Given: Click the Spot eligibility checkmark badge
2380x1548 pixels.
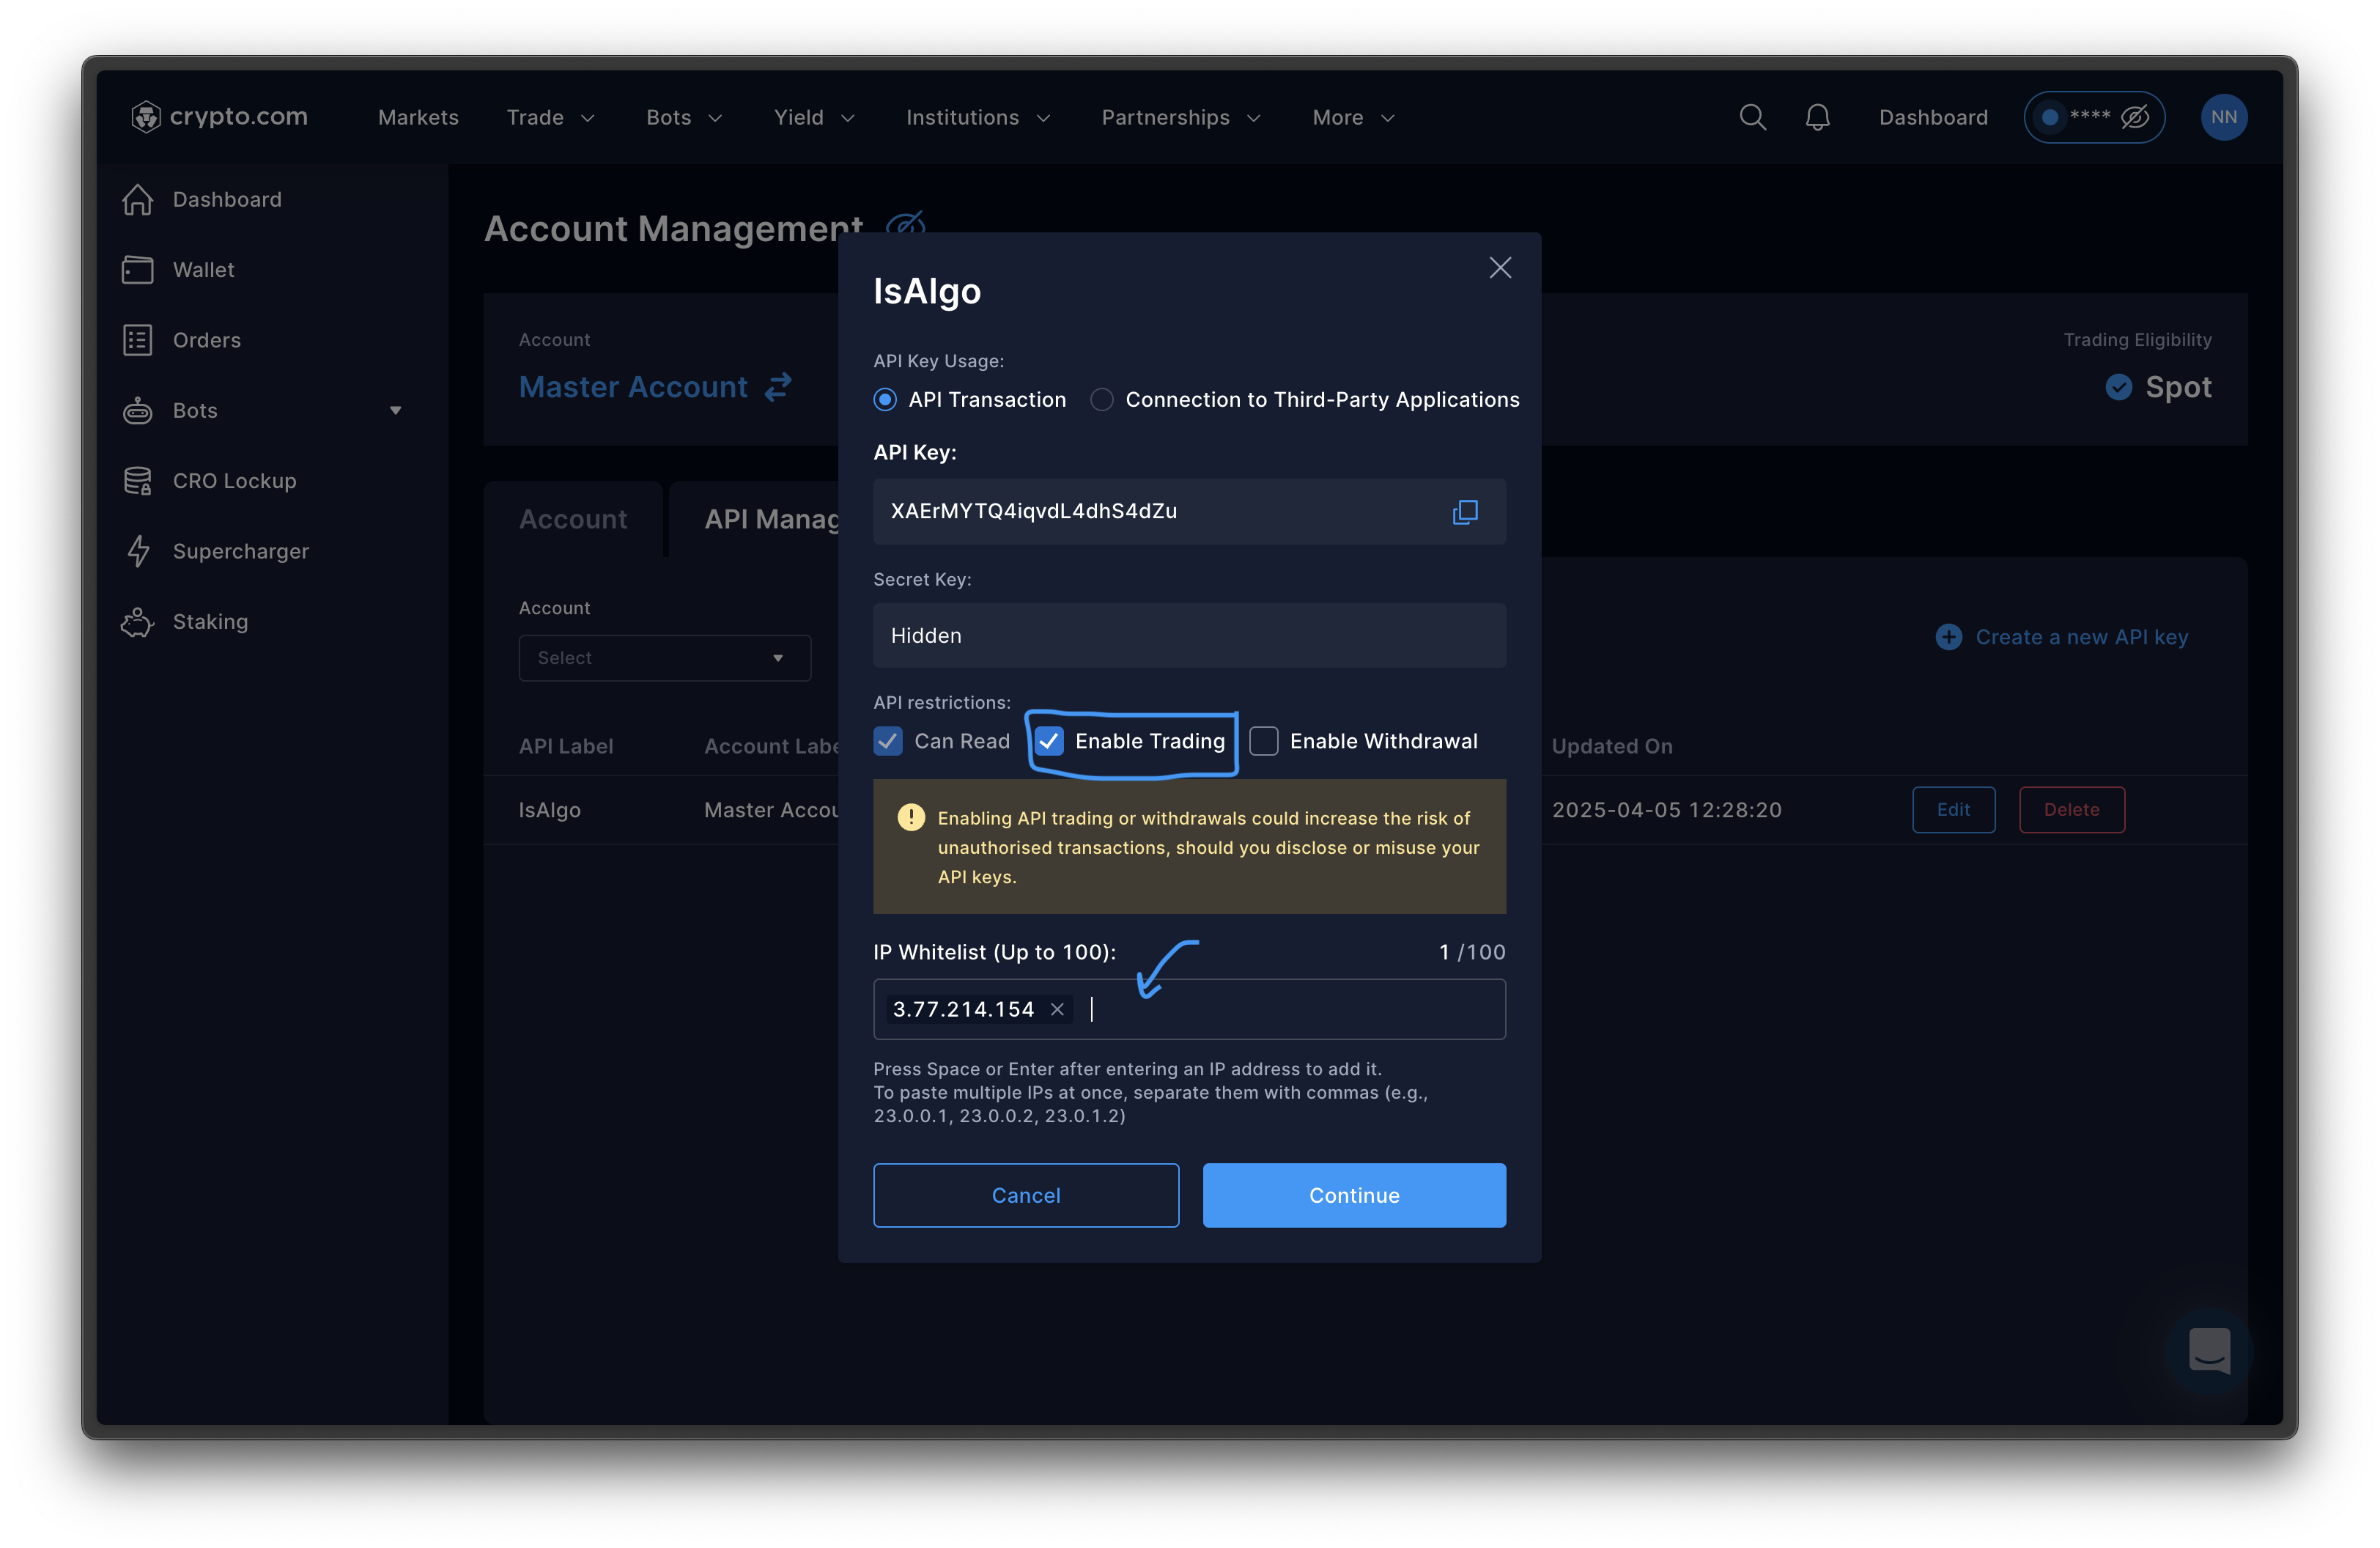Looking at the screenshot, I should (2118, 387).
